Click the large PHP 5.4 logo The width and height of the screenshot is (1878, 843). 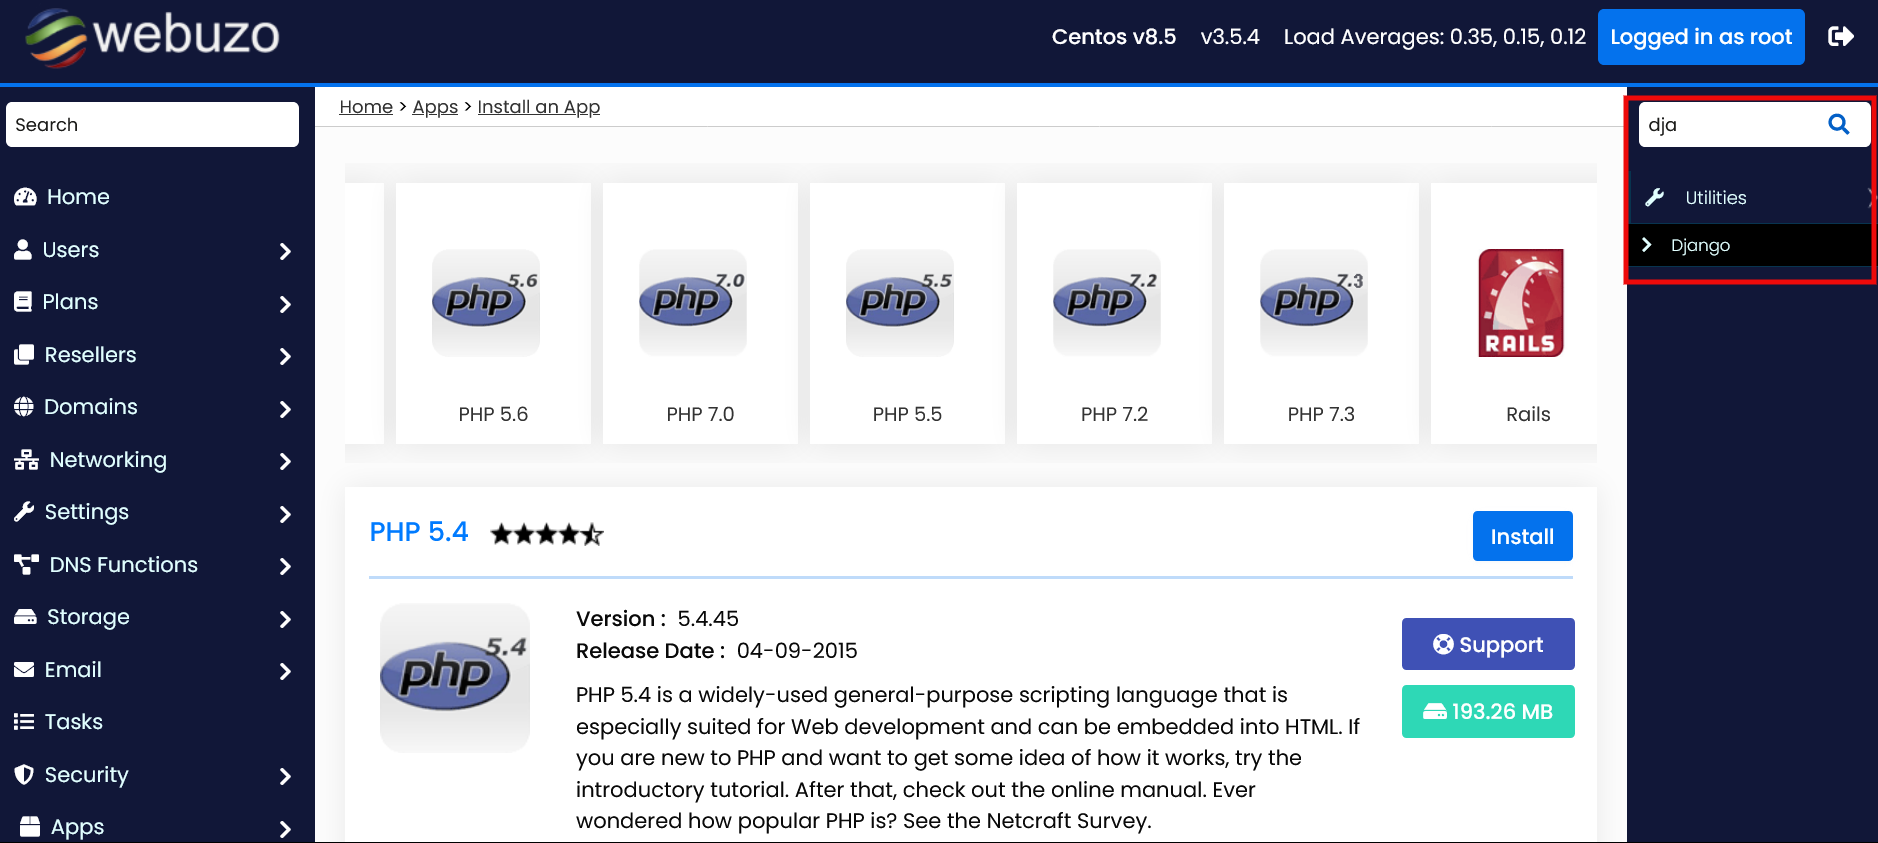coord(455,677)
